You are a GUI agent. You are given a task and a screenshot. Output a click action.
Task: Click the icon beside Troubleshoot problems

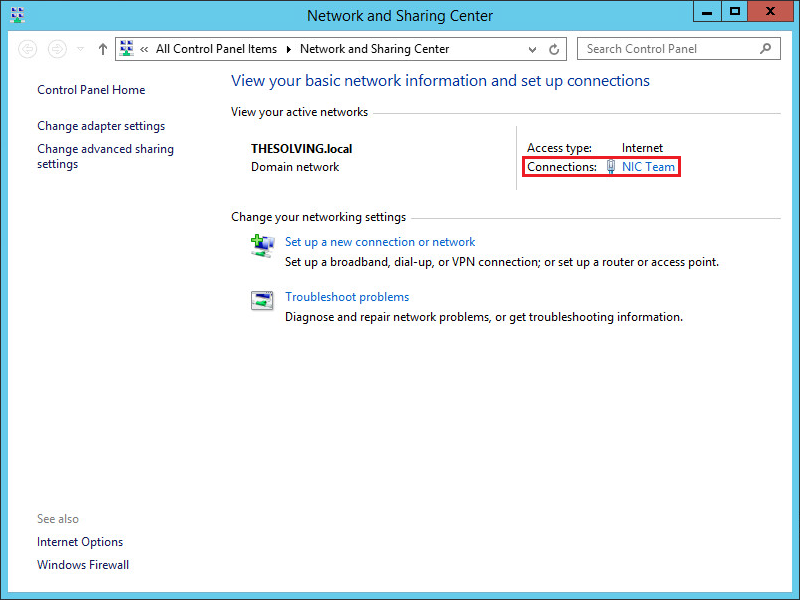pos(262,301)
